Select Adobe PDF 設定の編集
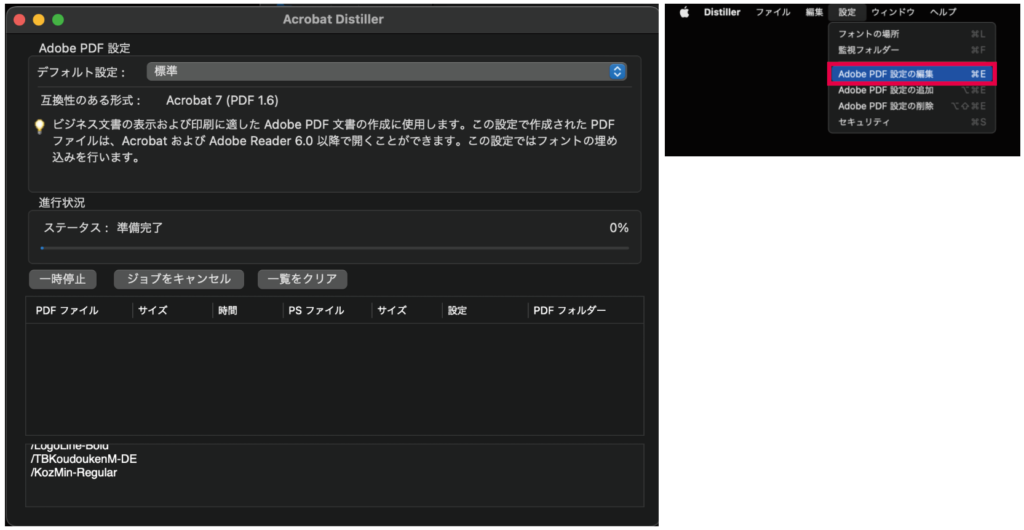 [x=885, y=74]
